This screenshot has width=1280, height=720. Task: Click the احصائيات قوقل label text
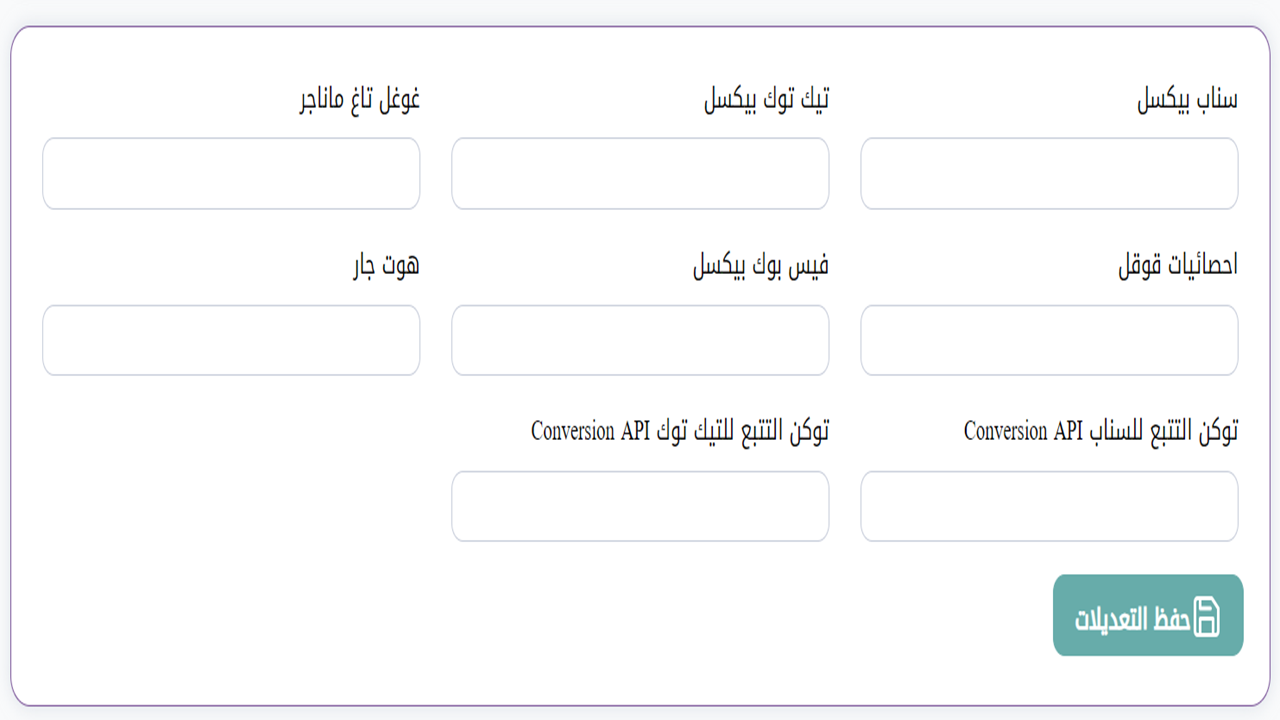coord(1178,265)
